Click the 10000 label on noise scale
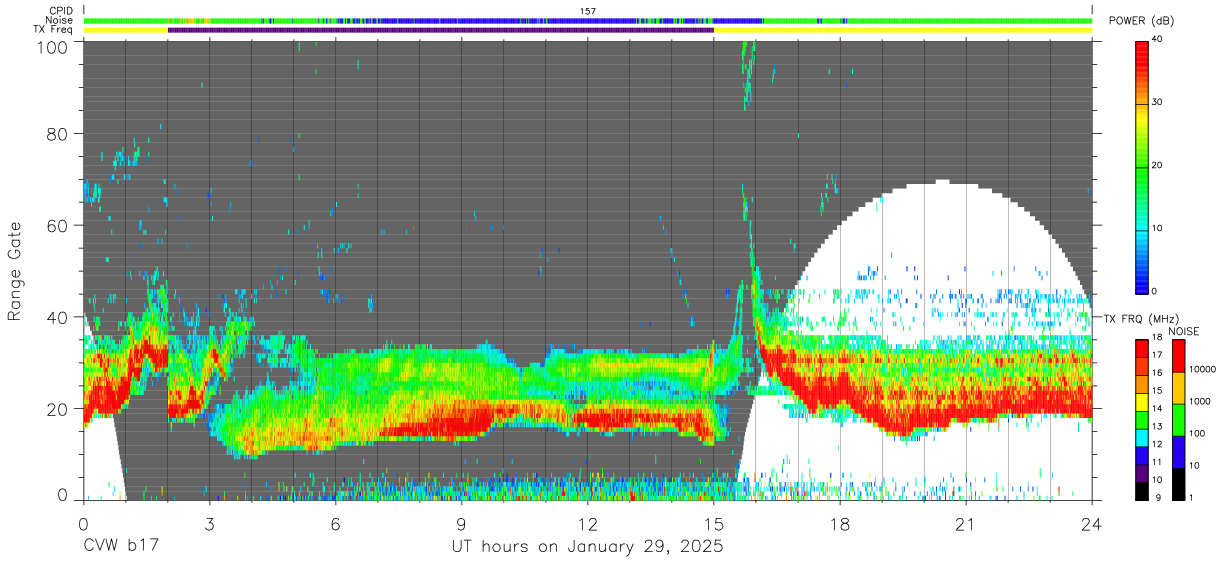Viewport: 1228px width, 567px height. 1205,369
